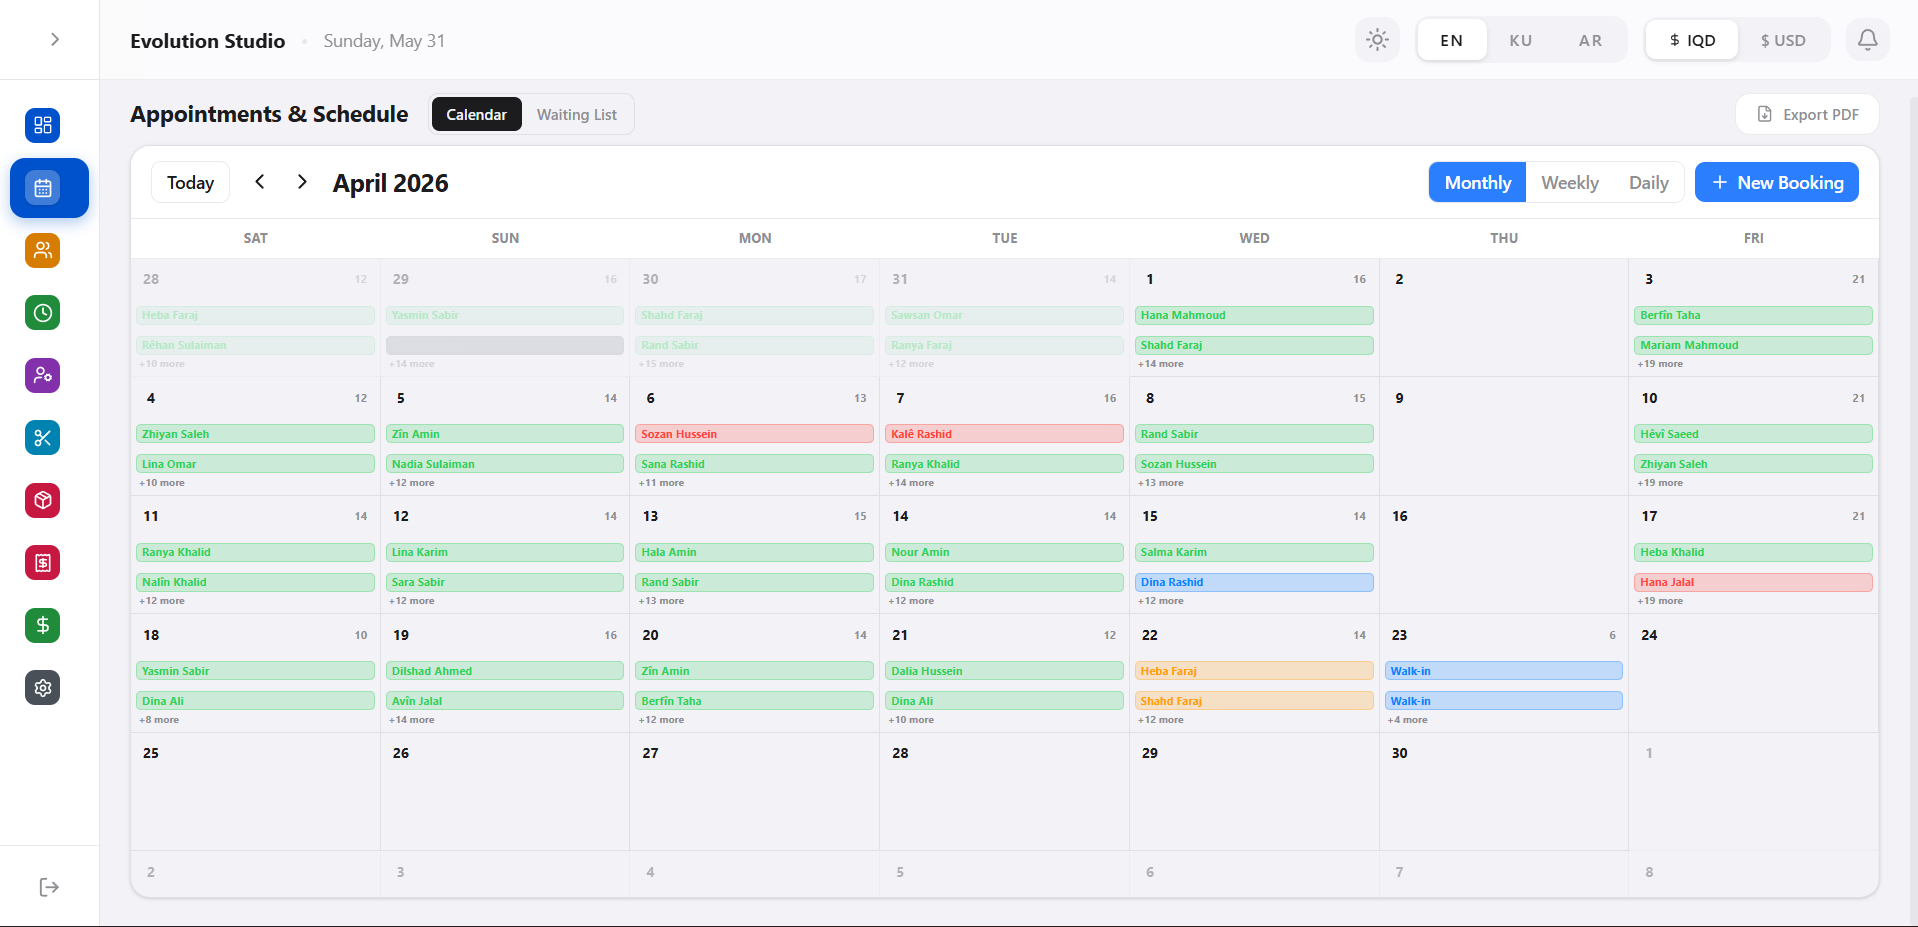Select IQD currency
The width and height of the screenshot is (1918, 927).
[1692, 40]
